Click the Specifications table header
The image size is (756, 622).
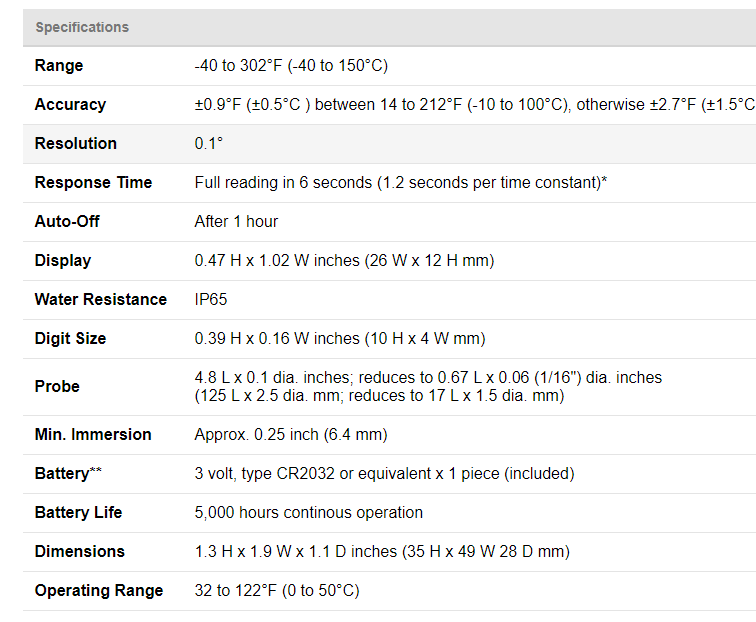82,27
